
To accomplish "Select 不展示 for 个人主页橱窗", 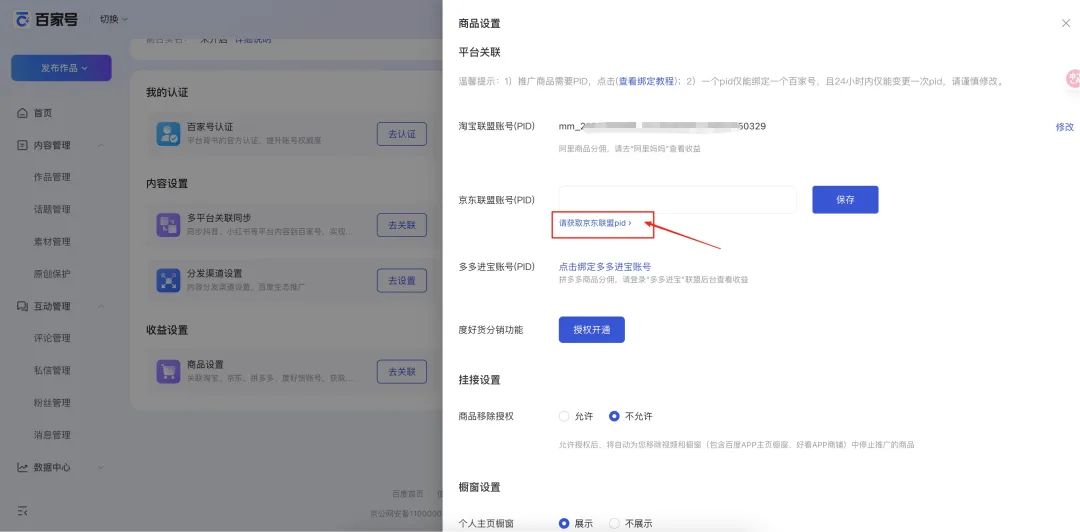I will pyautogui.click(x=614, y=524).
